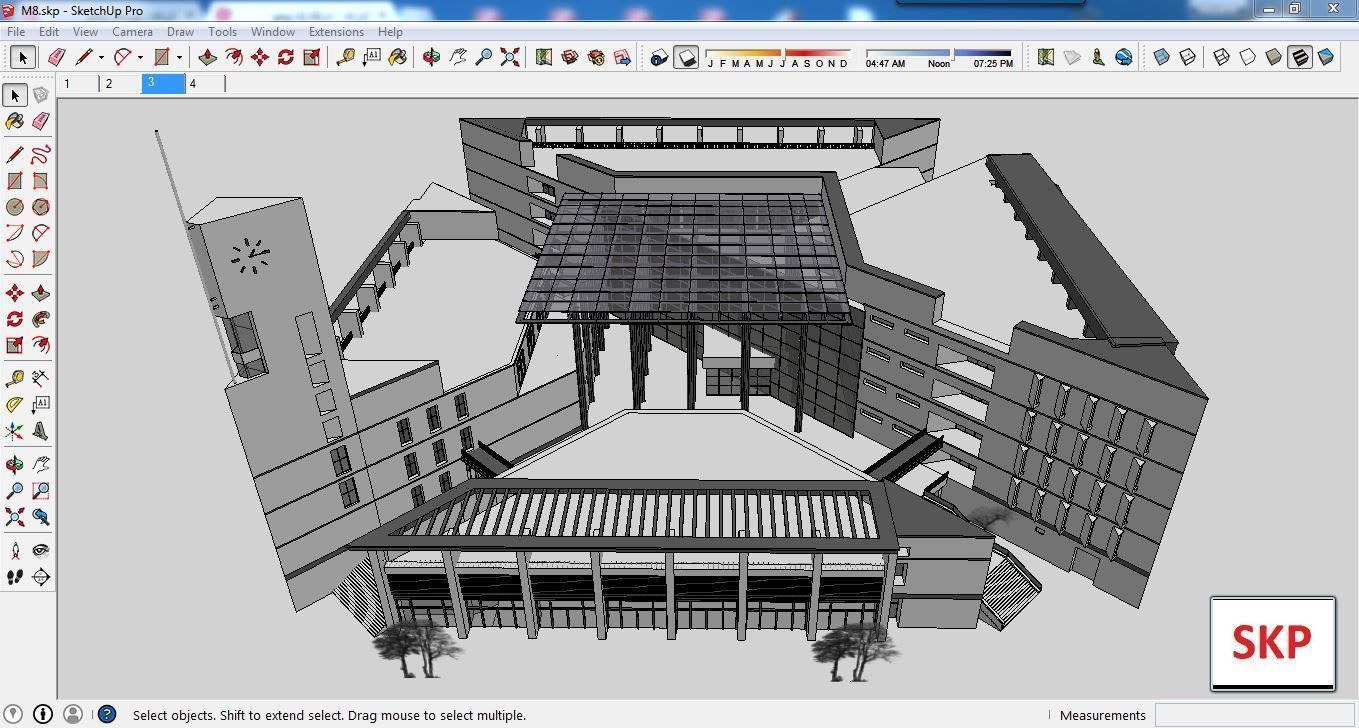This screenshot has width=1359, height=728.
Task: Open the Extensions menu
Action: point(336,31)
